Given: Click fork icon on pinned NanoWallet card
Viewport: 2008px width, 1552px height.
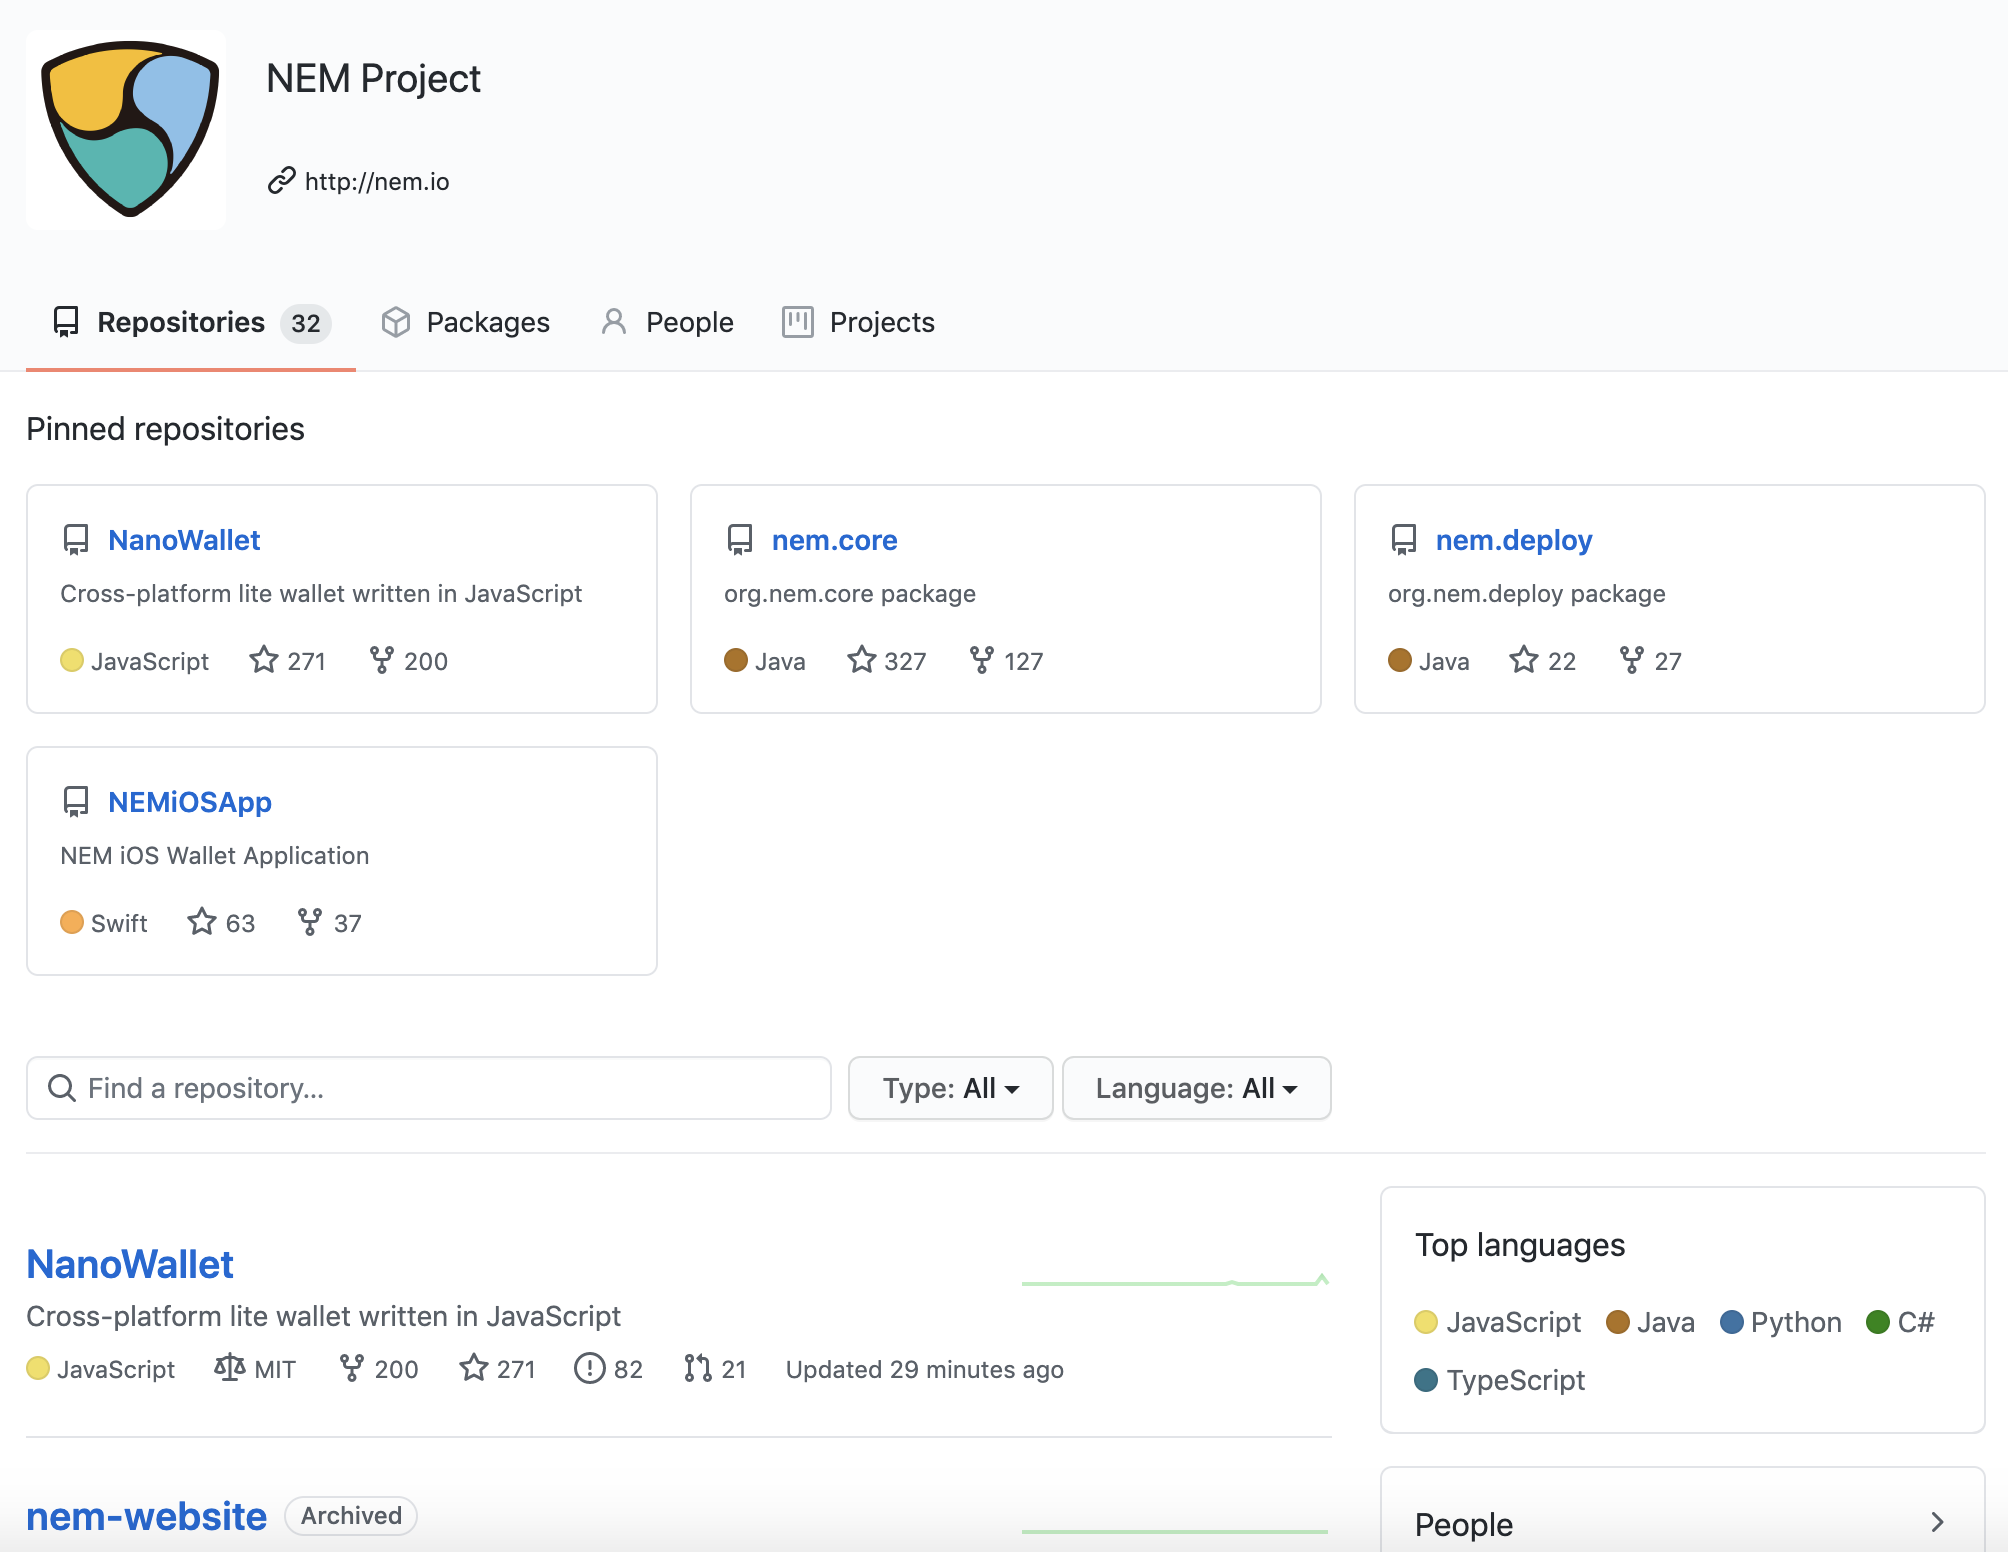Looking at the screenshot, I should [381, 660].
